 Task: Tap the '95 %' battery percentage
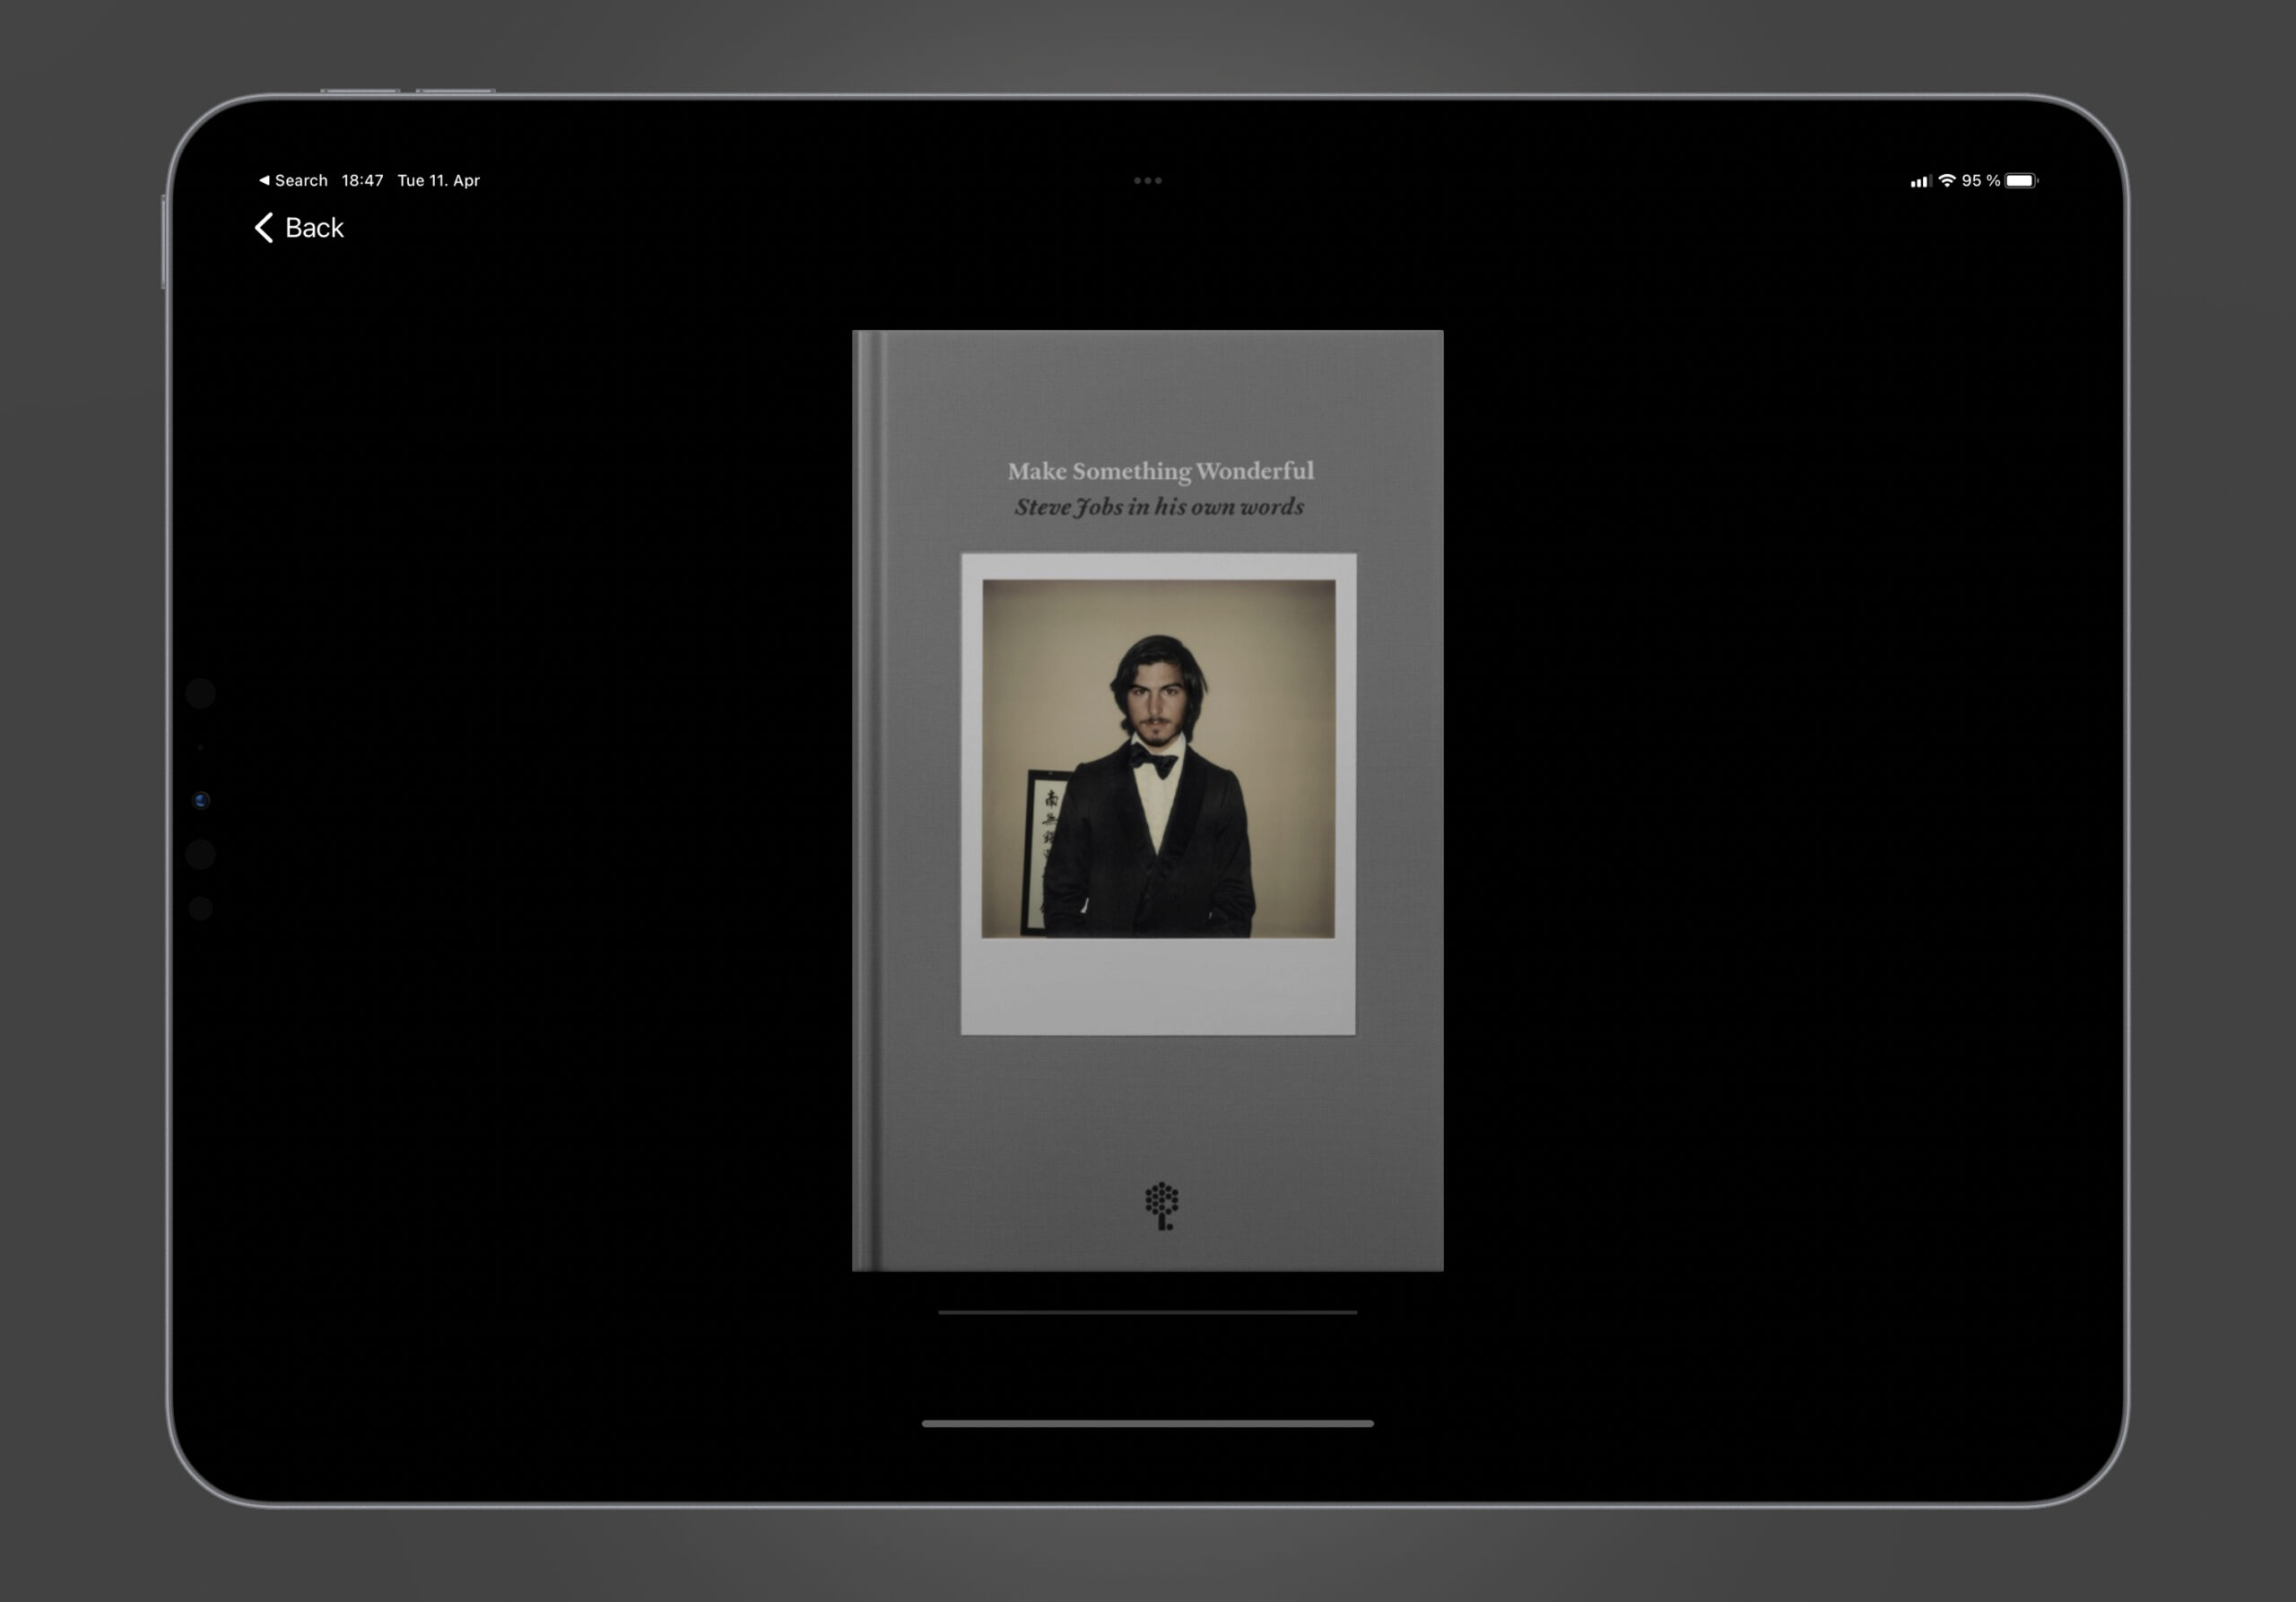[x=1980, y=180]
